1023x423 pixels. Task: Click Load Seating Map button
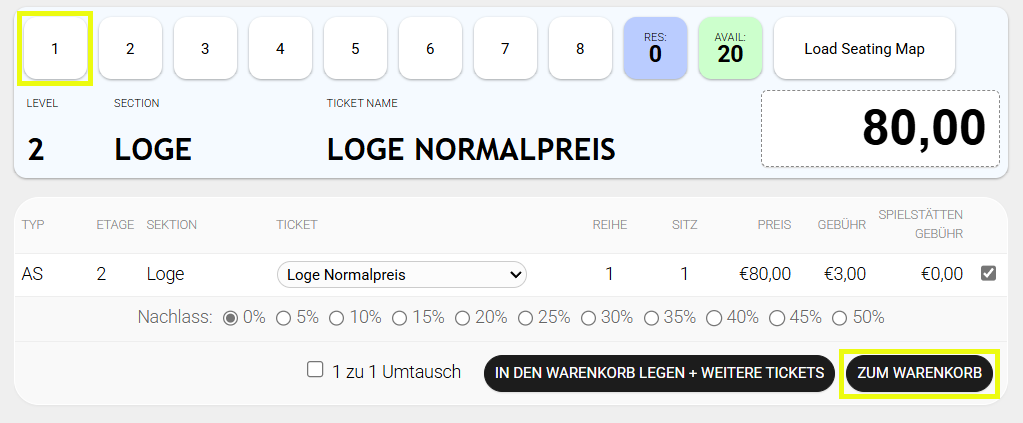click(864, 48)
